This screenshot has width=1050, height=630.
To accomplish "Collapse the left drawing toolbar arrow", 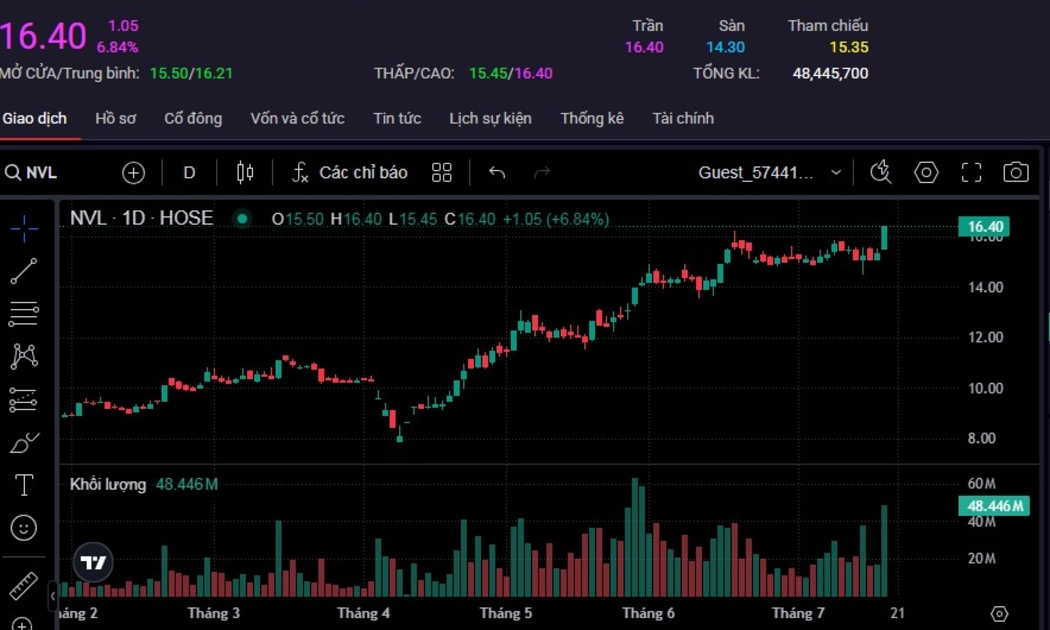I will [x=53, y=596].
